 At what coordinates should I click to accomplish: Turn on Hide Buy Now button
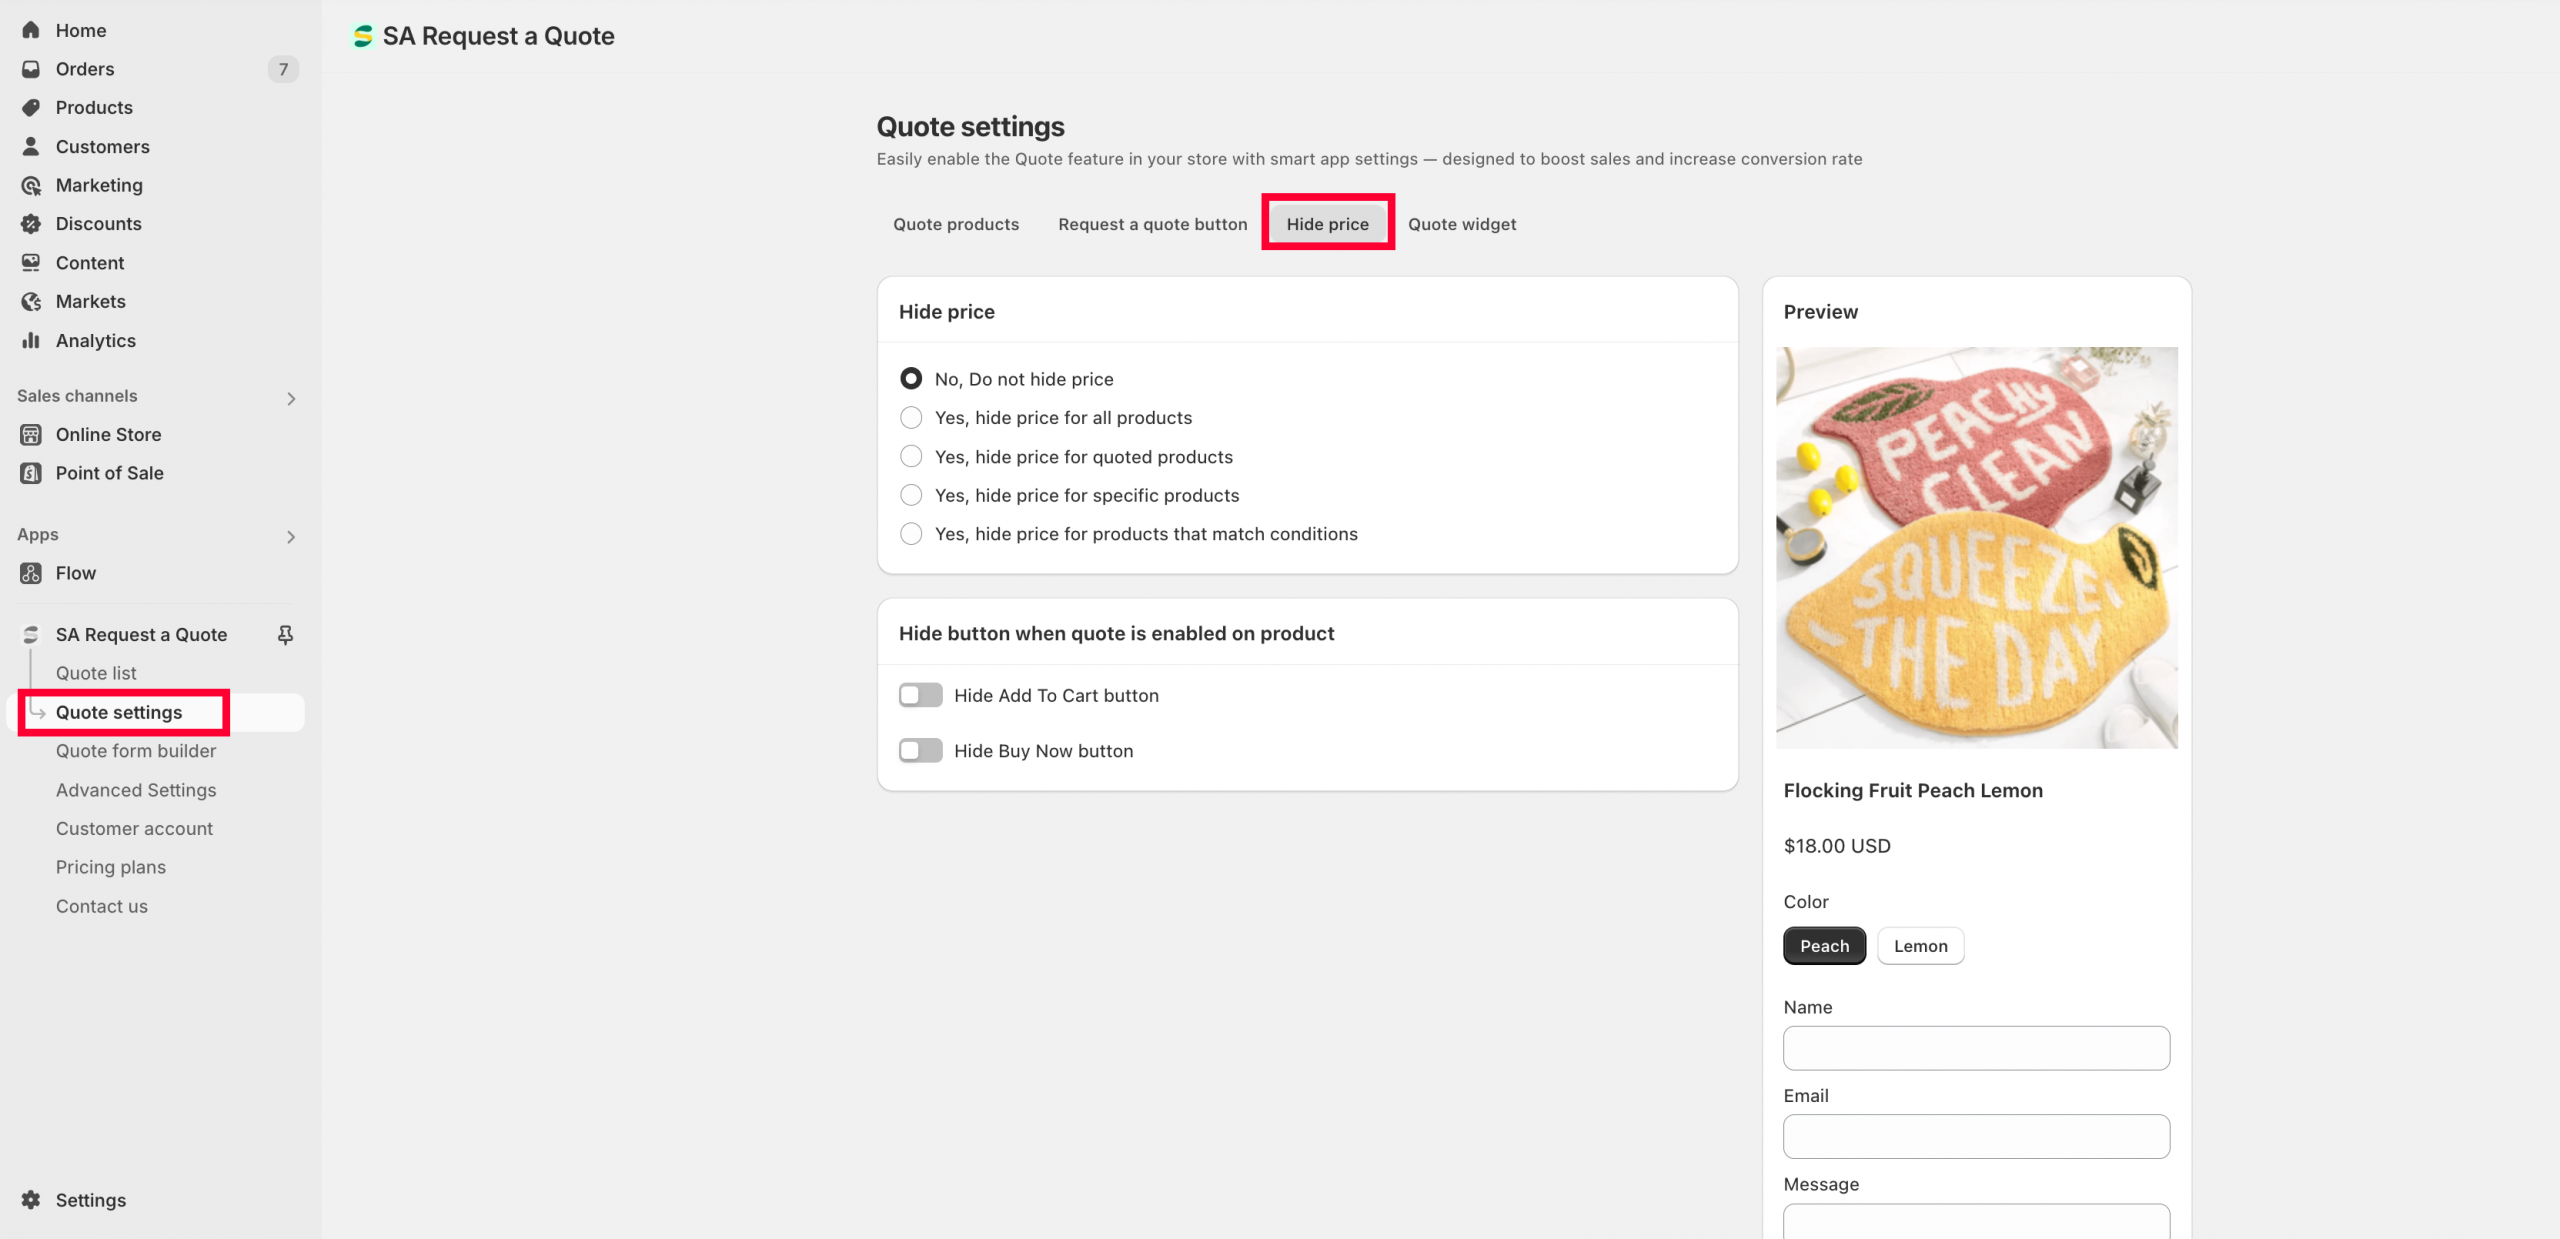coord(920,751)
